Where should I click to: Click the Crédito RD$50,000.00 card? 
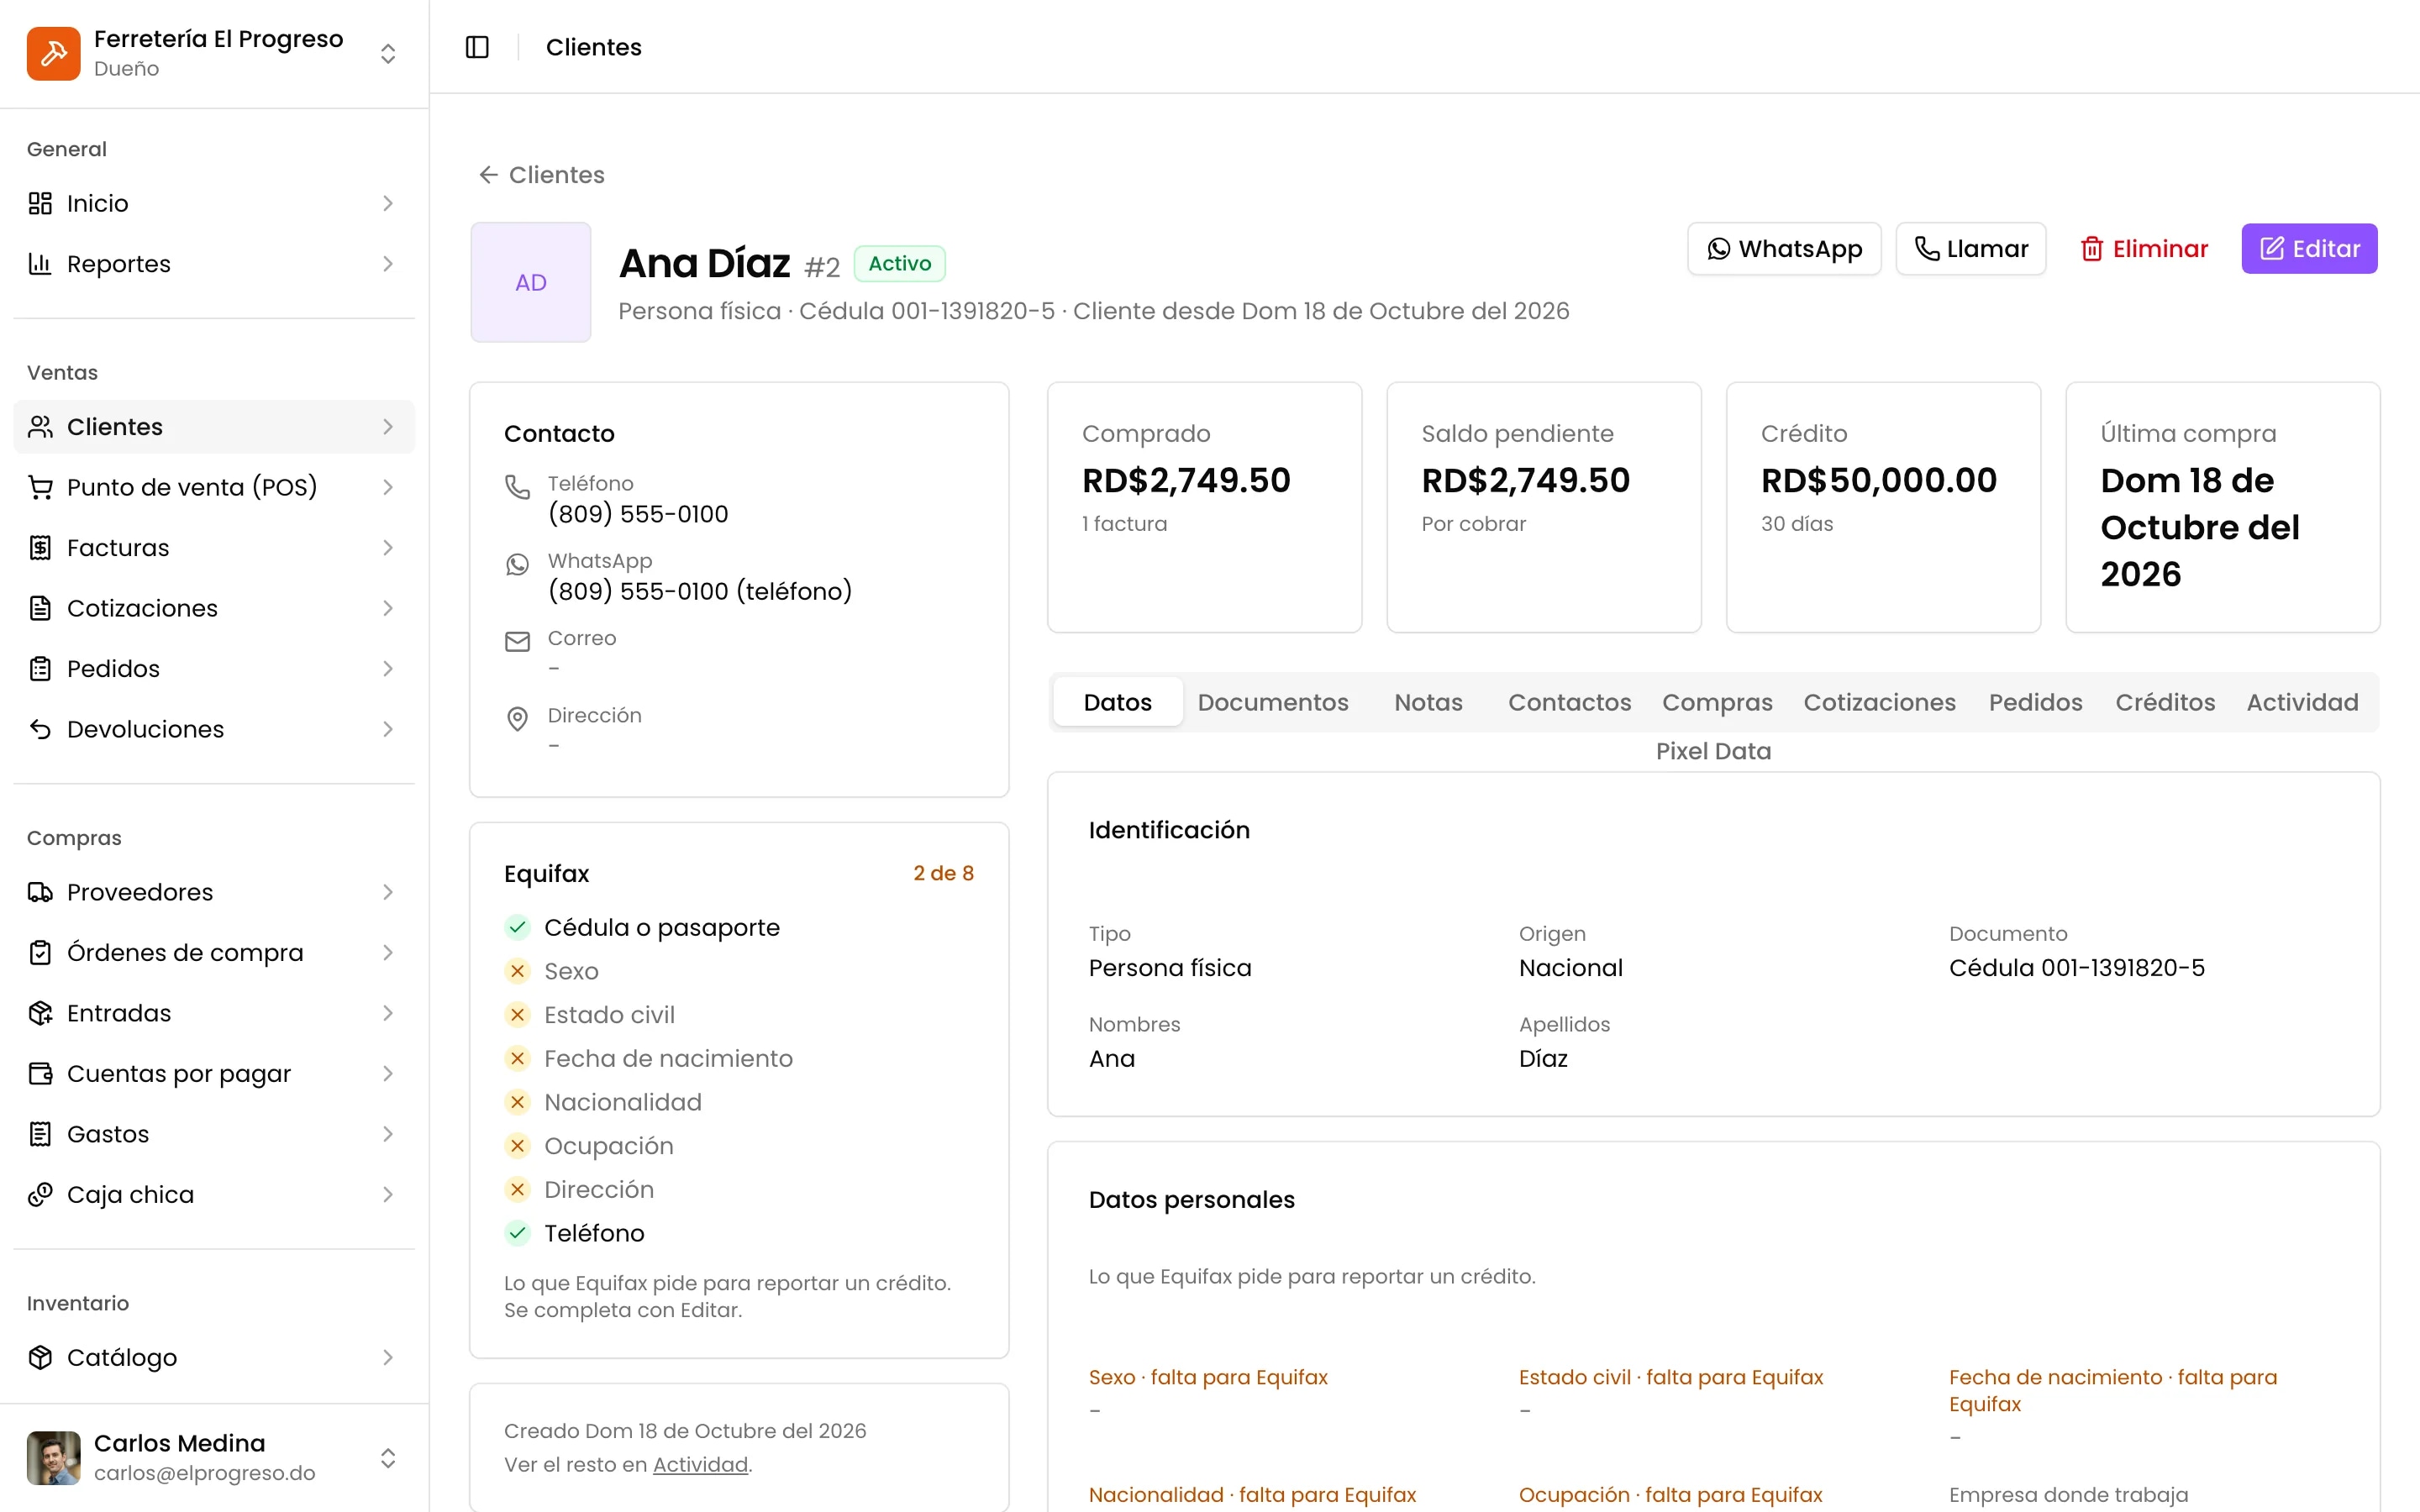pyautogui.click(x=1882, y=507)
